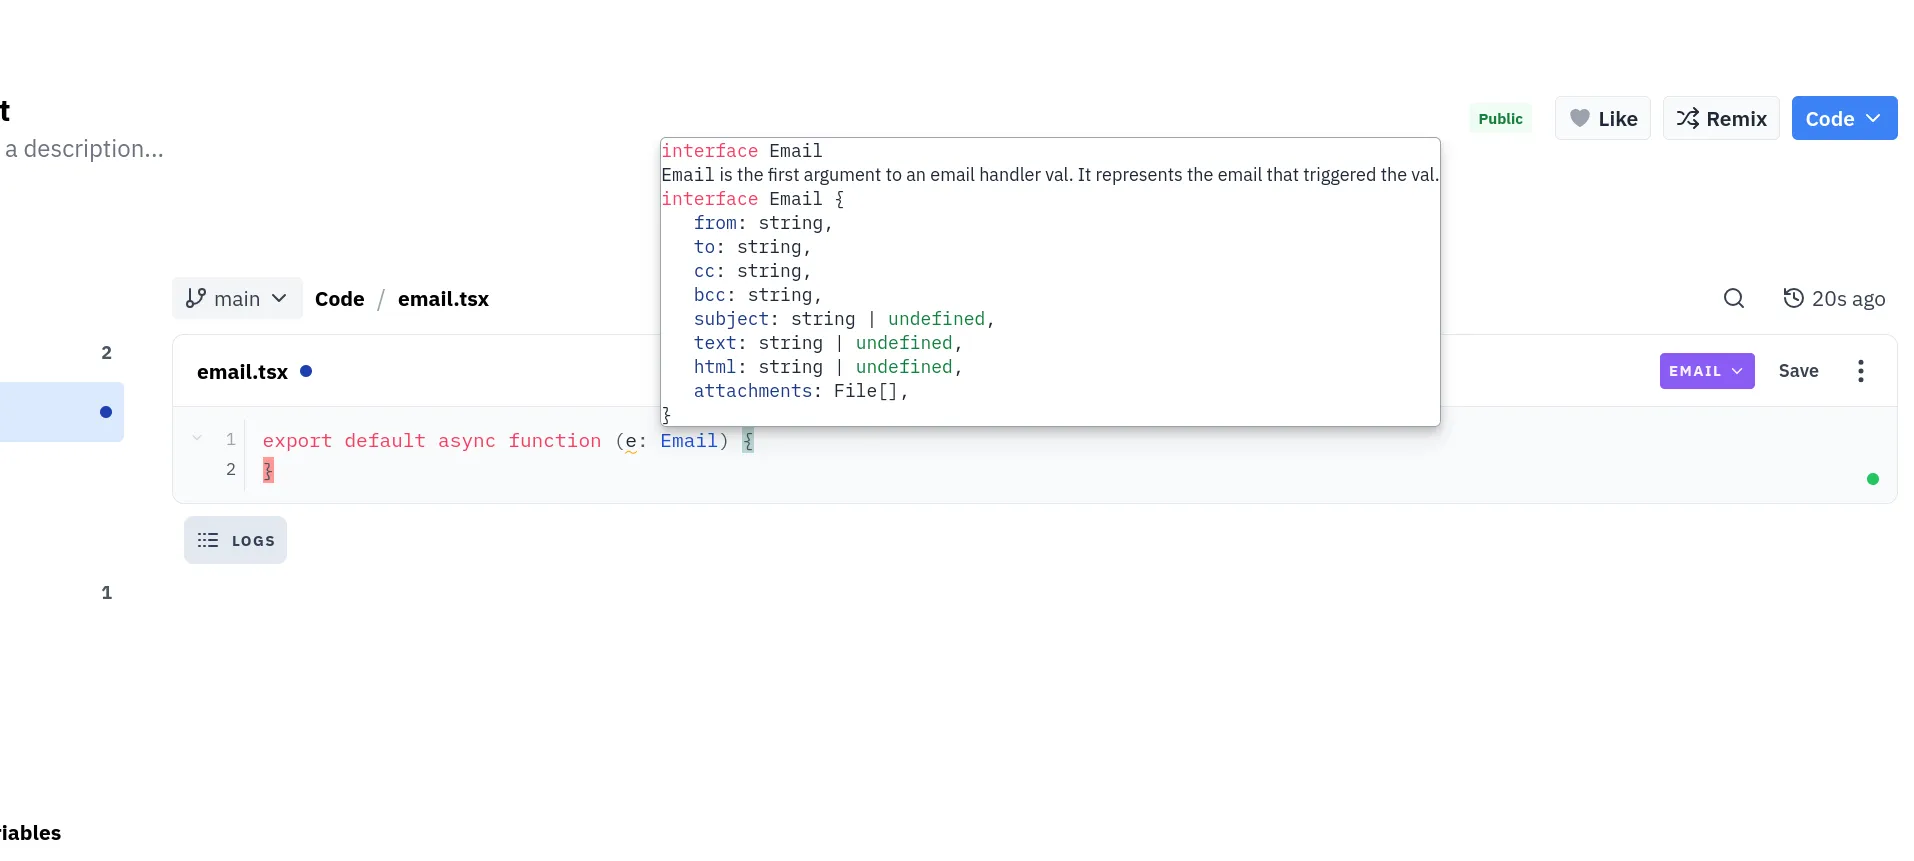Image resolution: width=1914 pixels, height=861 pixels.
Task: Click the heart icon on Like
Action: 1579,118
